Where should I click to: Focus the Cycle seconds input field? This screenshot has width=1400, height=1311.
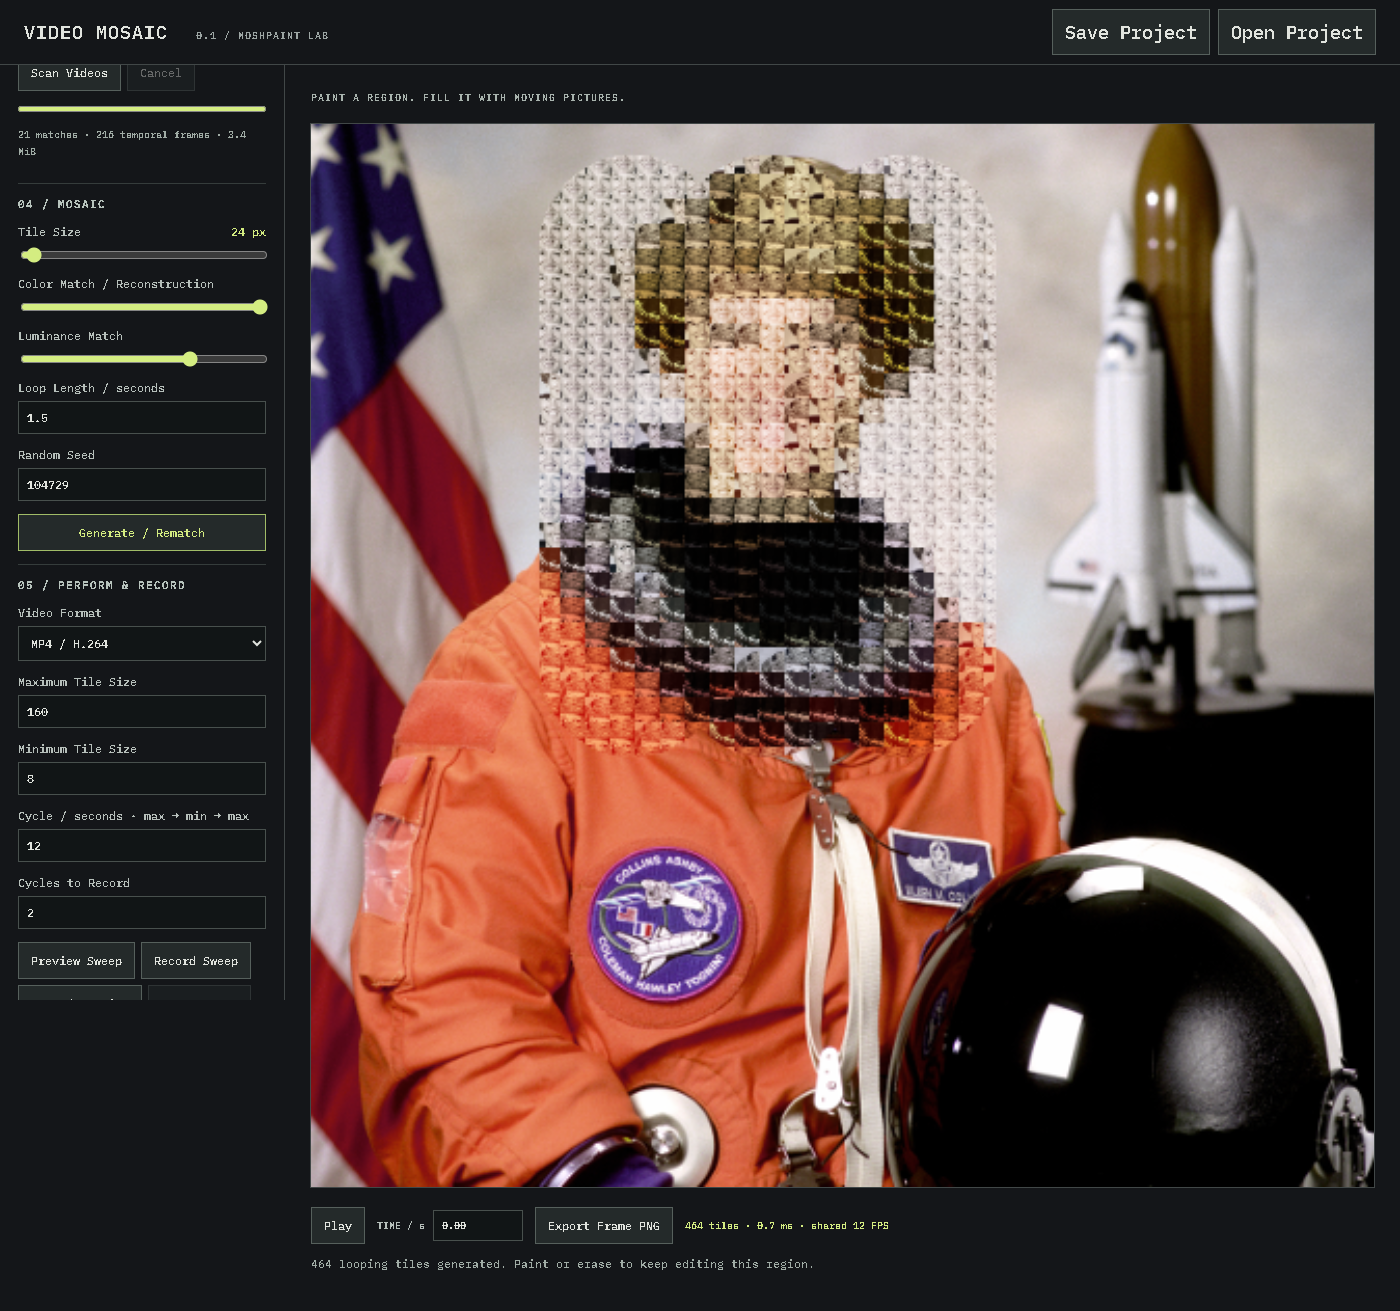(x=142, y=846)
